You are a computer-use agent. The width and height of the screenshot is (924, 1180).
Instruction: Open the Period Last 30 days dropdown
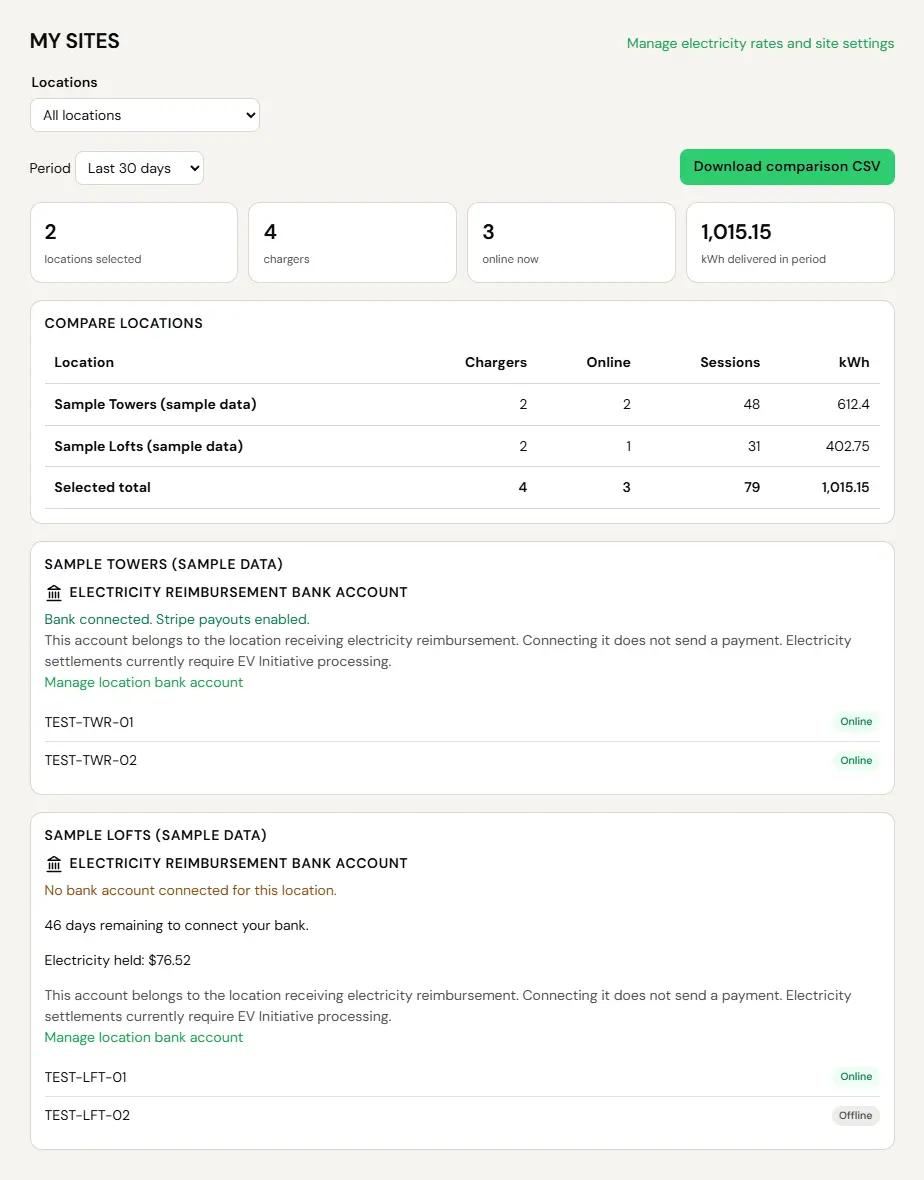pos(139,168)
